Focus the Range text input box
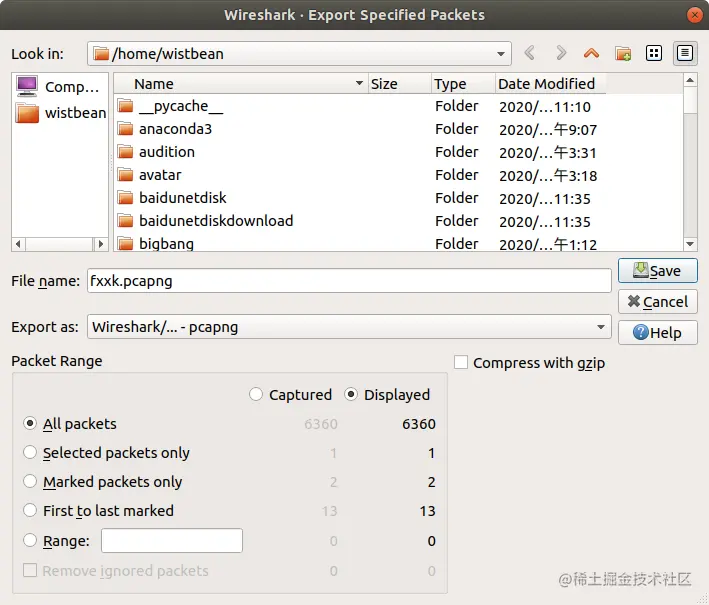The width and height of the screenshot is (709, 605). pyautogui.click(x=172, y=540)
